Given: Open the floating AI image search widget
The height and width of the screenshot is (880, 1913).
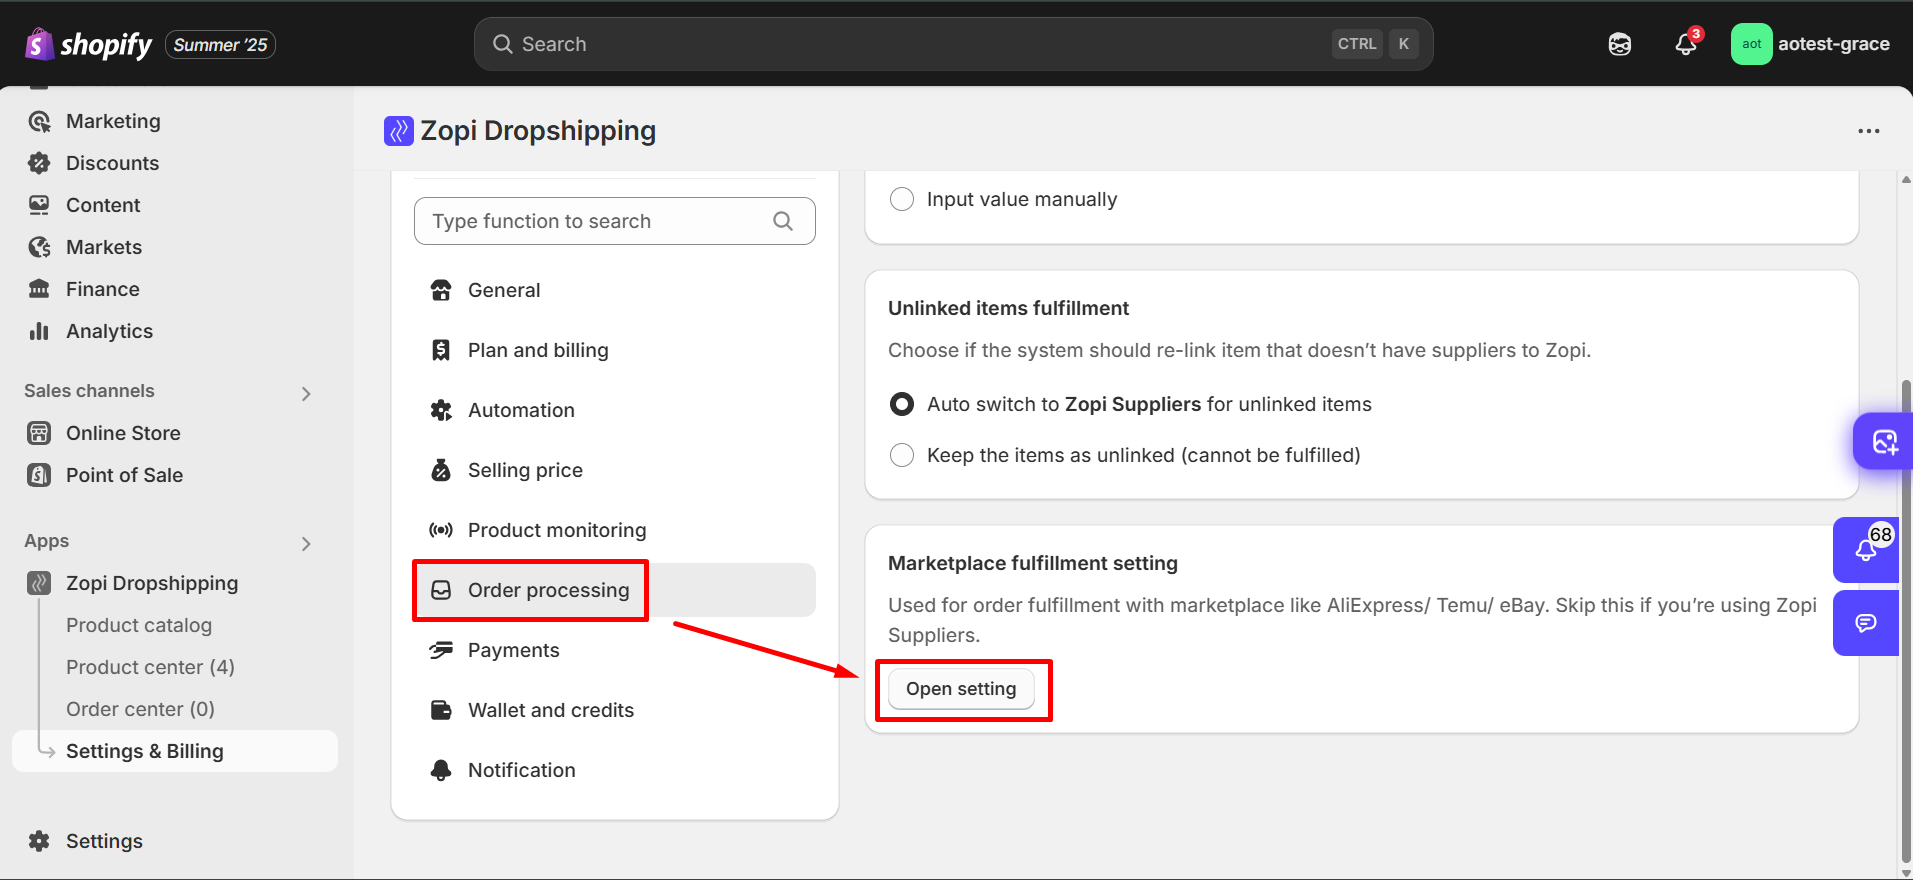Looking at the screenshot, I should tap(1883, 441).
